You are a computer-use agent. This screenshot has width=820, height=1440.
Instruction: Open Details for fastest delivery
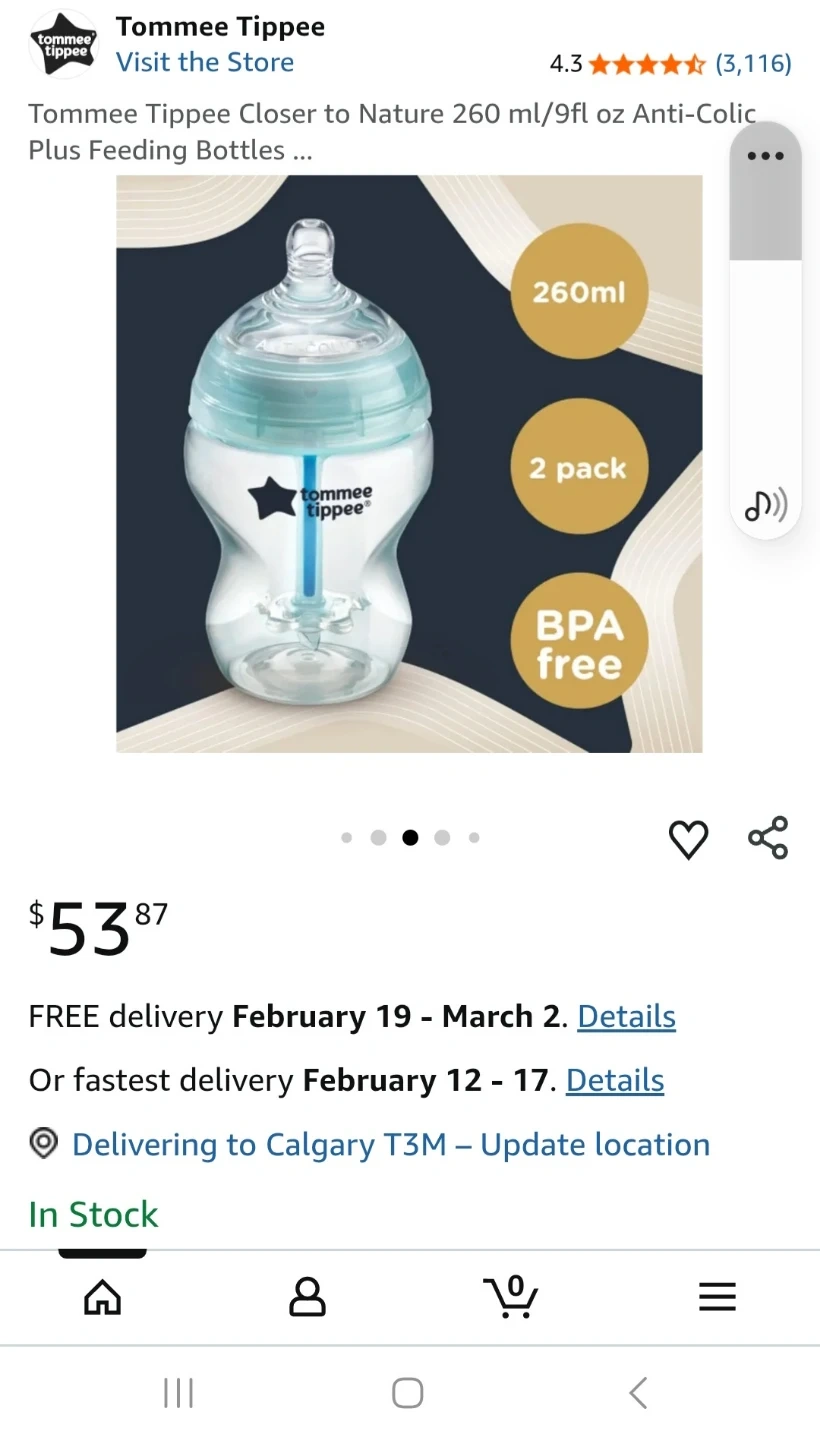(x=615, y=1080)
